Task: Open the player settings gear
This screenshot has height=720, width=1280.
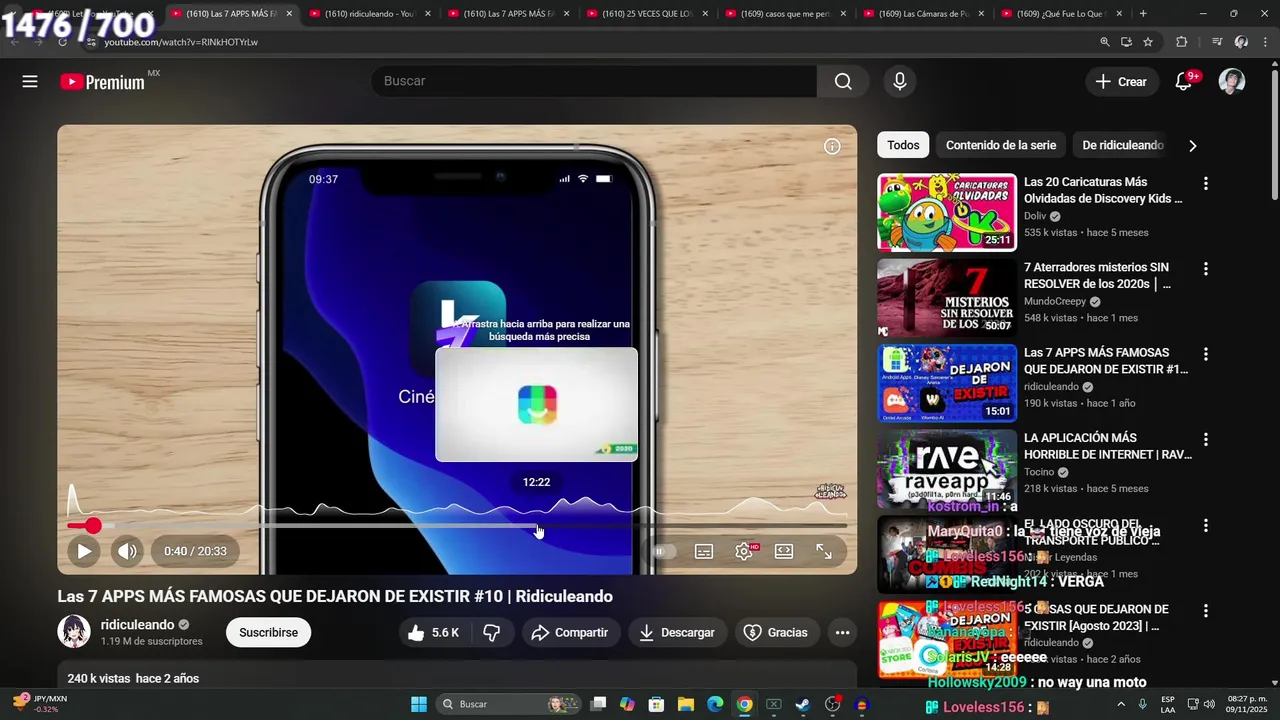Action: pos(744,551)
